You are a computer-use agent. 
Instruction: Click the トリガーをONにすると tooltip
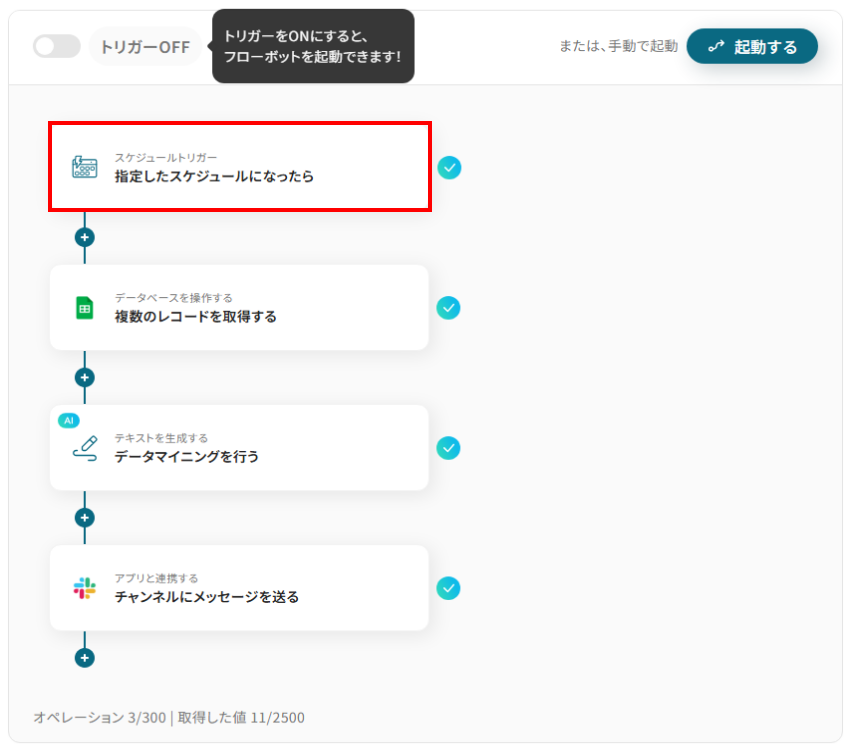tap(313, 46)
